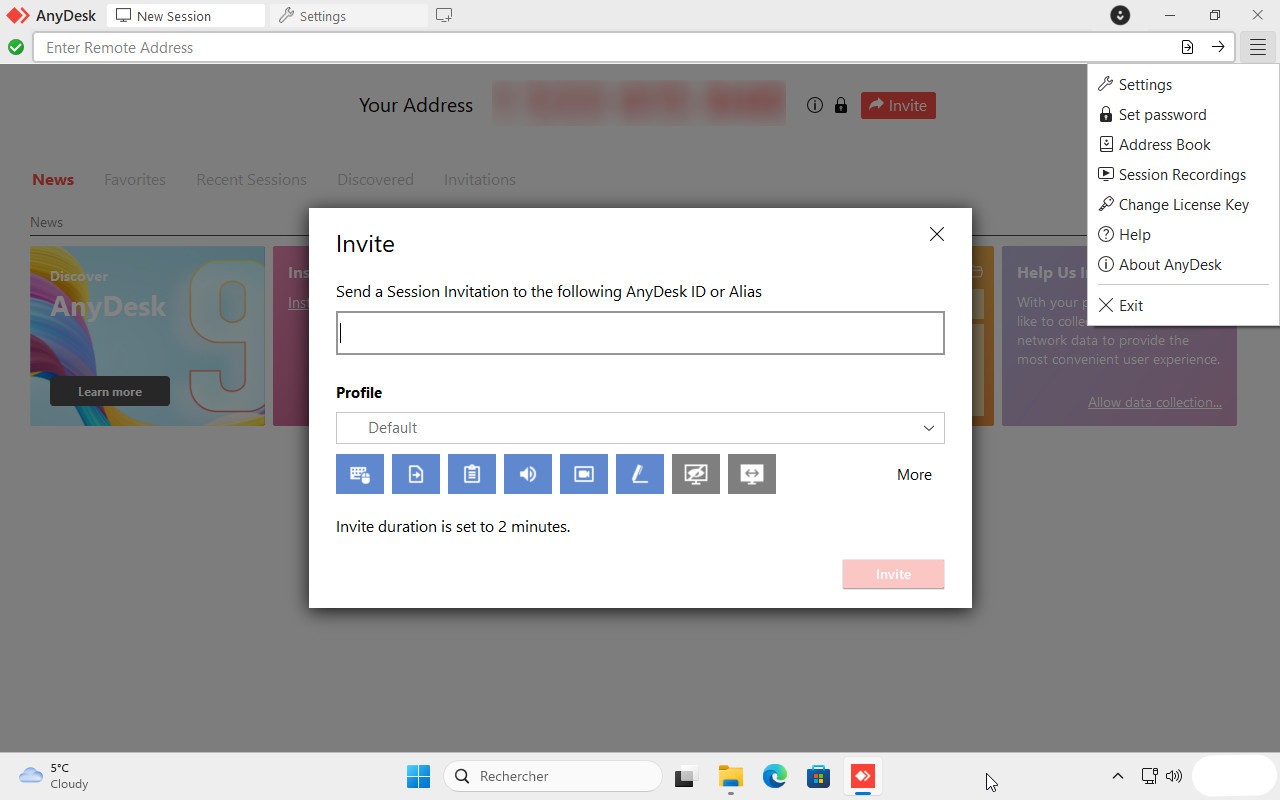Click the pink Invite button in dialog
The height and width of the screenshot is (800, 1280).
click(x=893, y=574)
